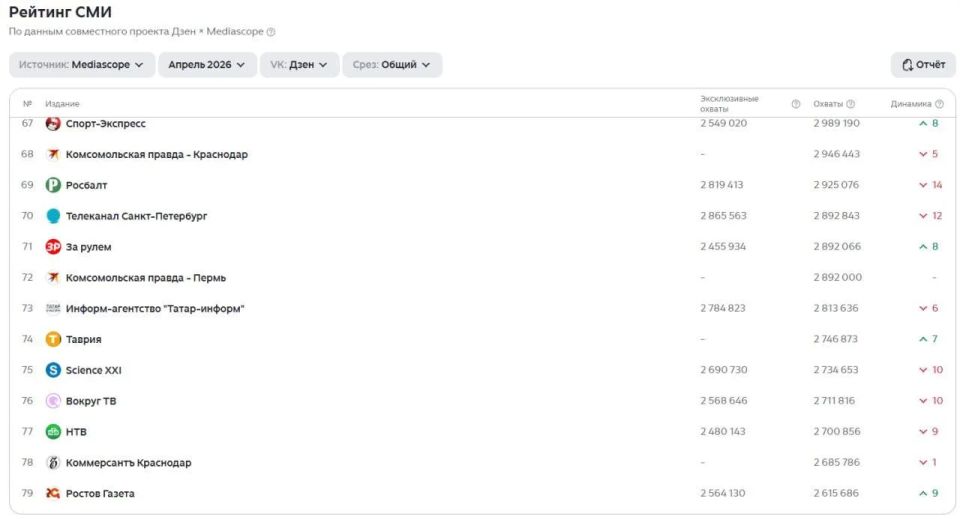
Task: Click the Телеканал Санкт-Петербург logo icon
Action: click(x=53, y=216)
